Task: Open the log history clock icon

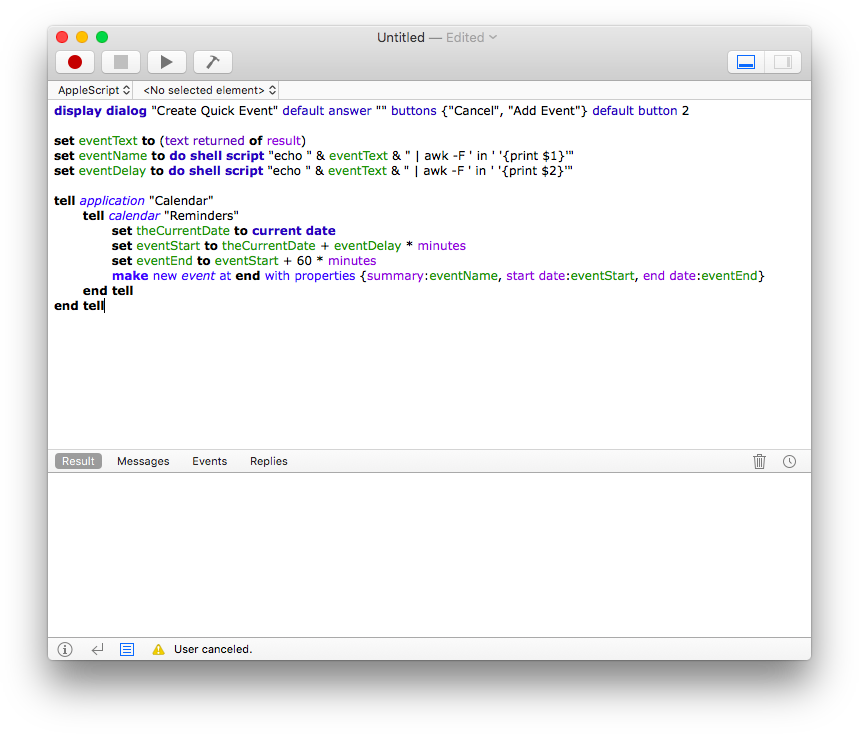Action: pos(789,461)
